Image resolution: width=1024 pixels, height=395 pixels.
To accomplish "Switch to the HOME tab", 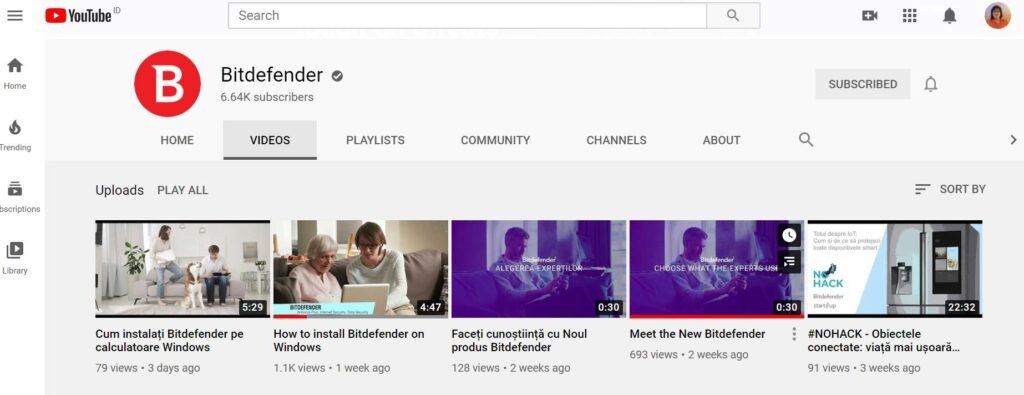I will 177,140.
